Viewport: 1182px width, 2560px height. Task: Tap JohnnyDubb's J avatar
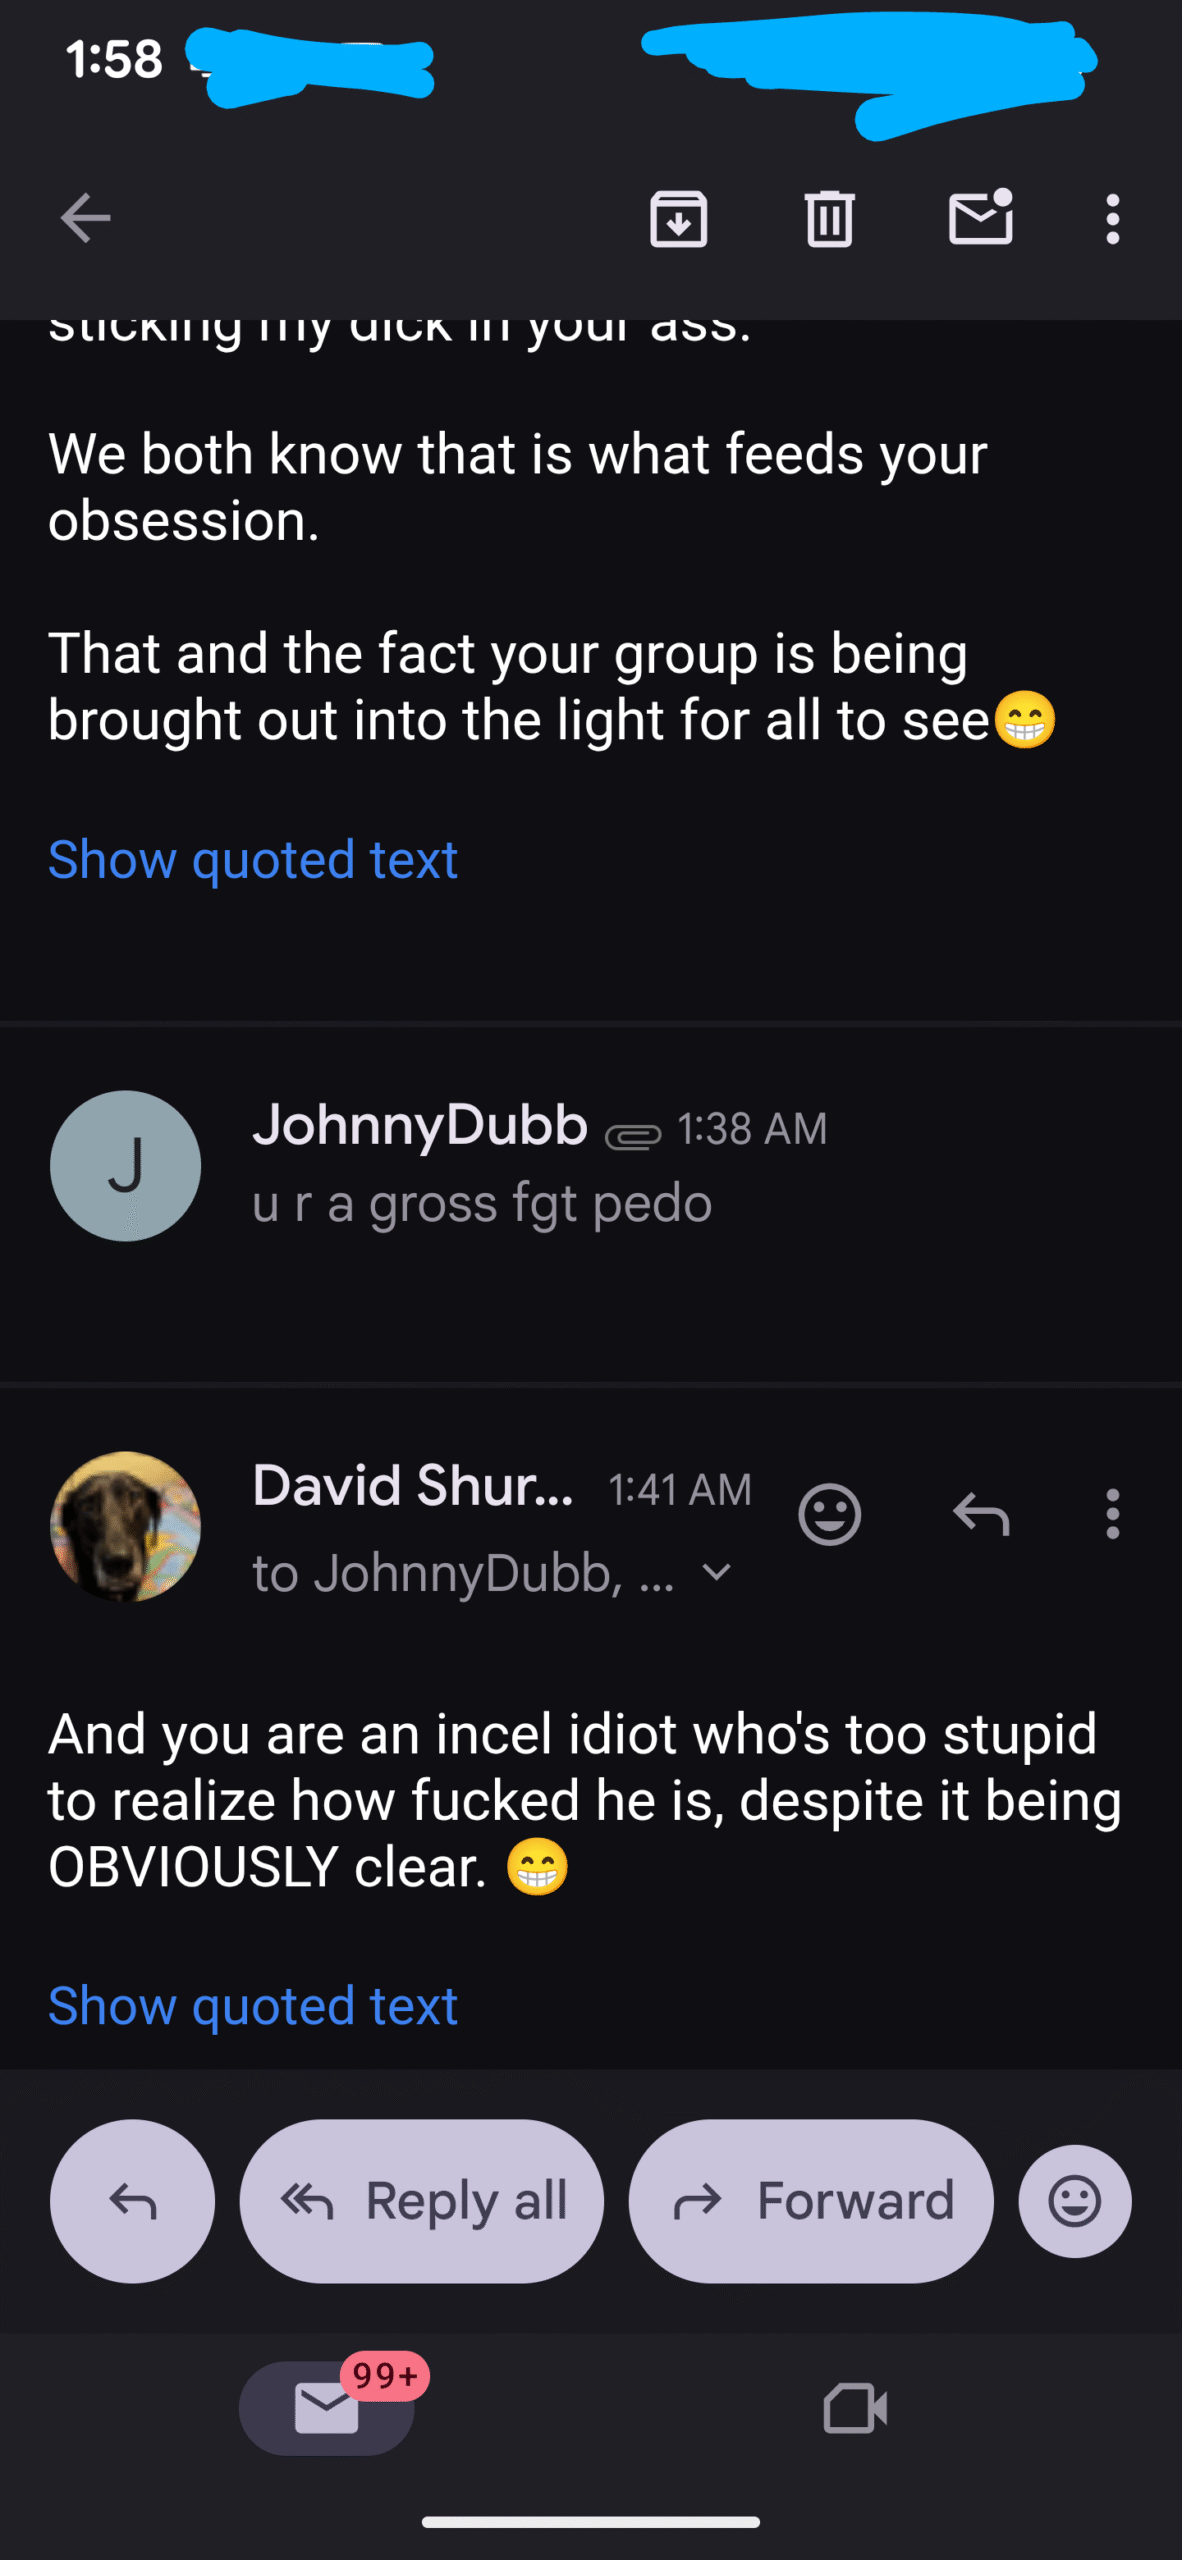125,1166
